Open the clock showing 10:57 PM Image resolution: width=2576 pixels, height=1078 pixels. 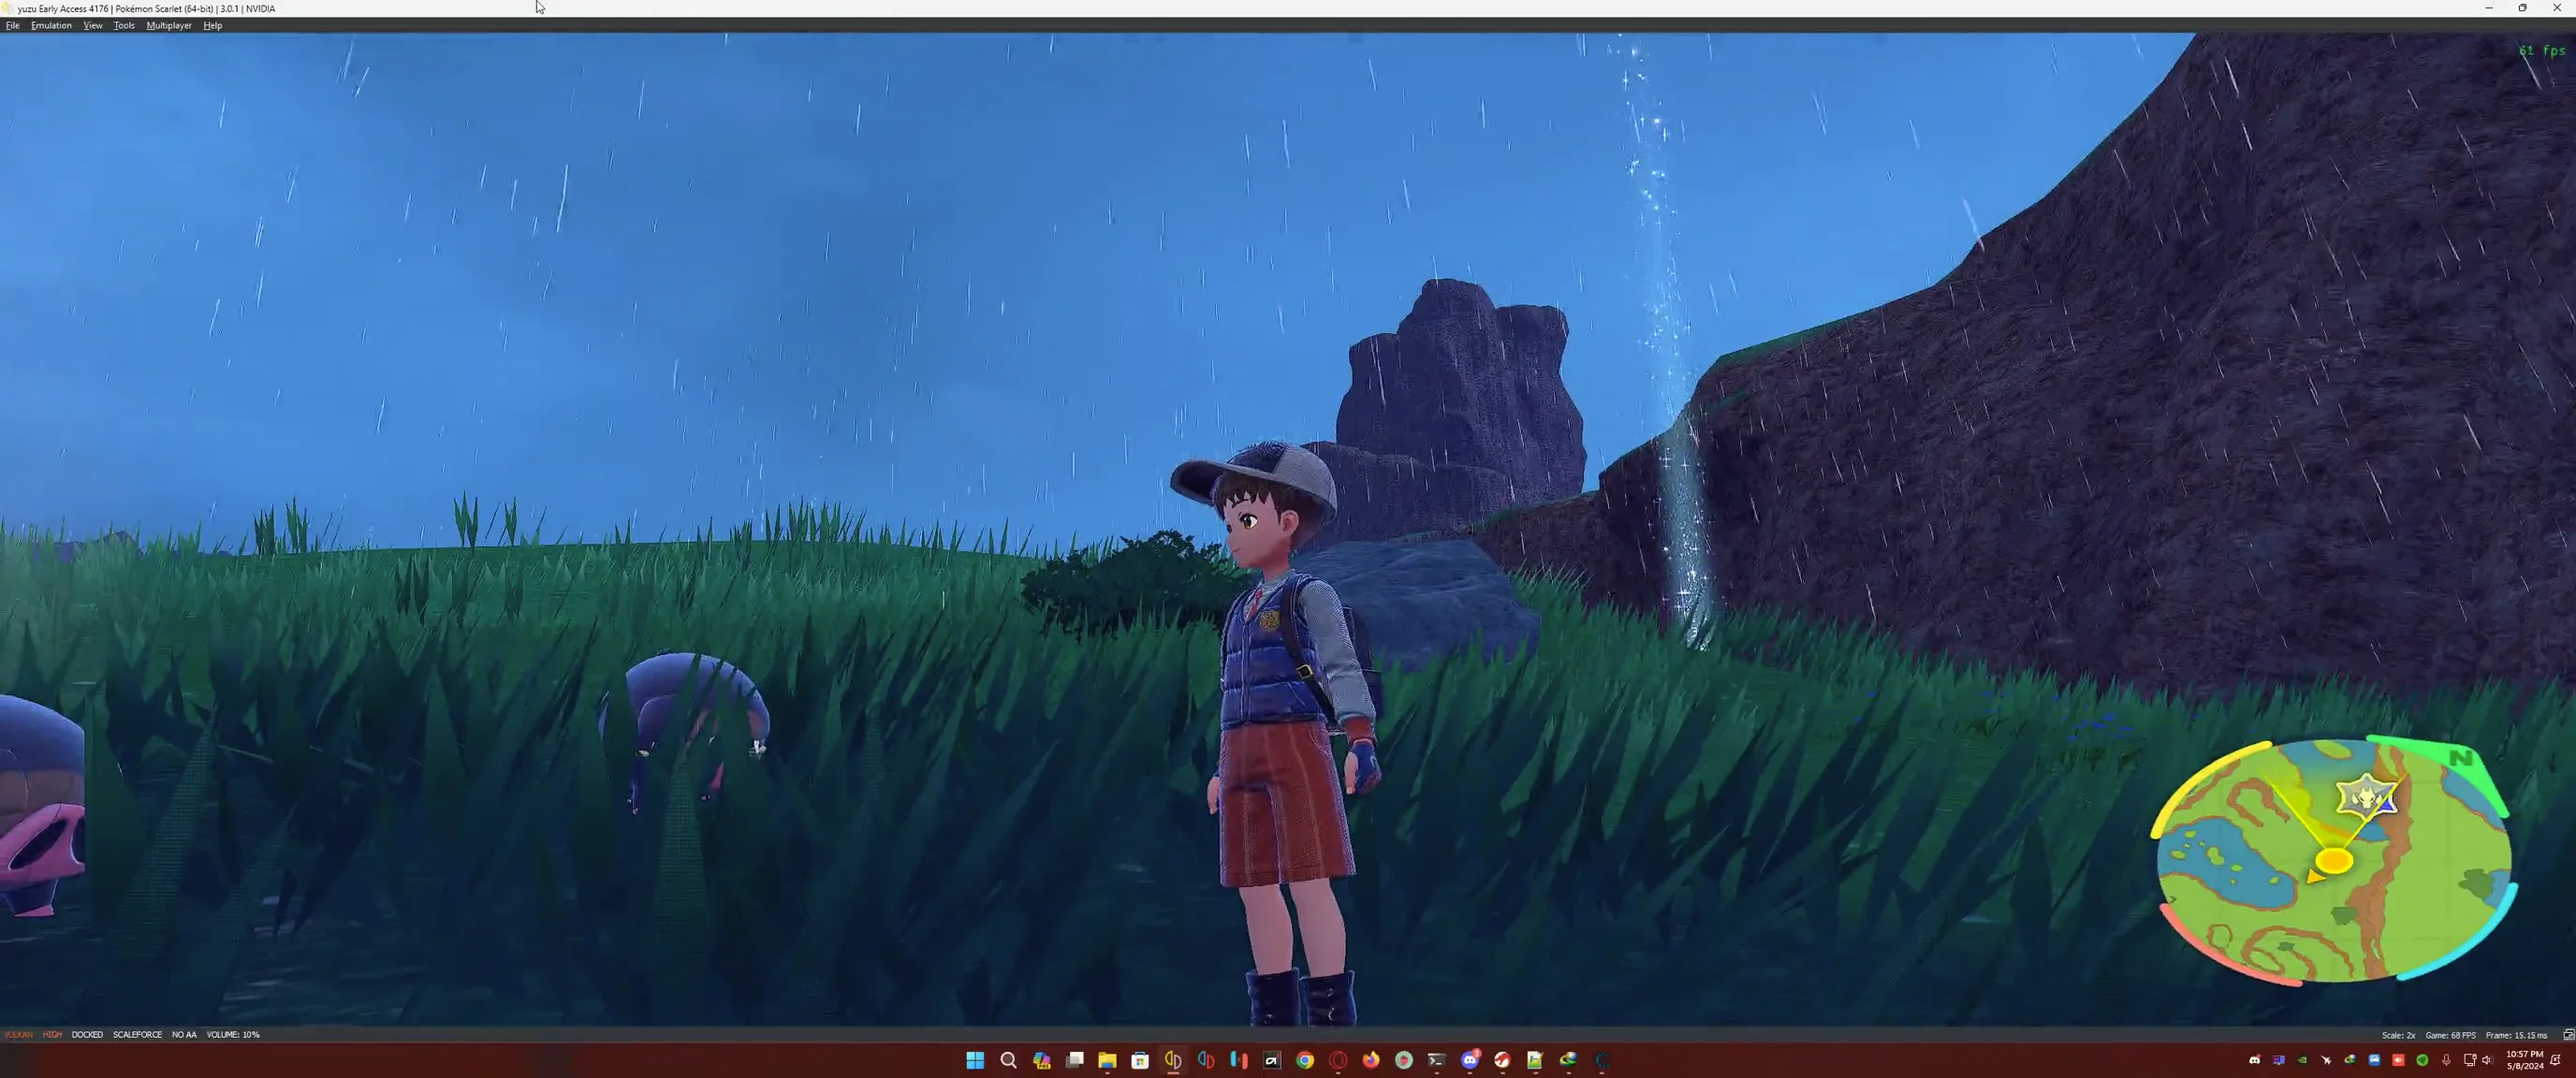click(2524, 1060)
